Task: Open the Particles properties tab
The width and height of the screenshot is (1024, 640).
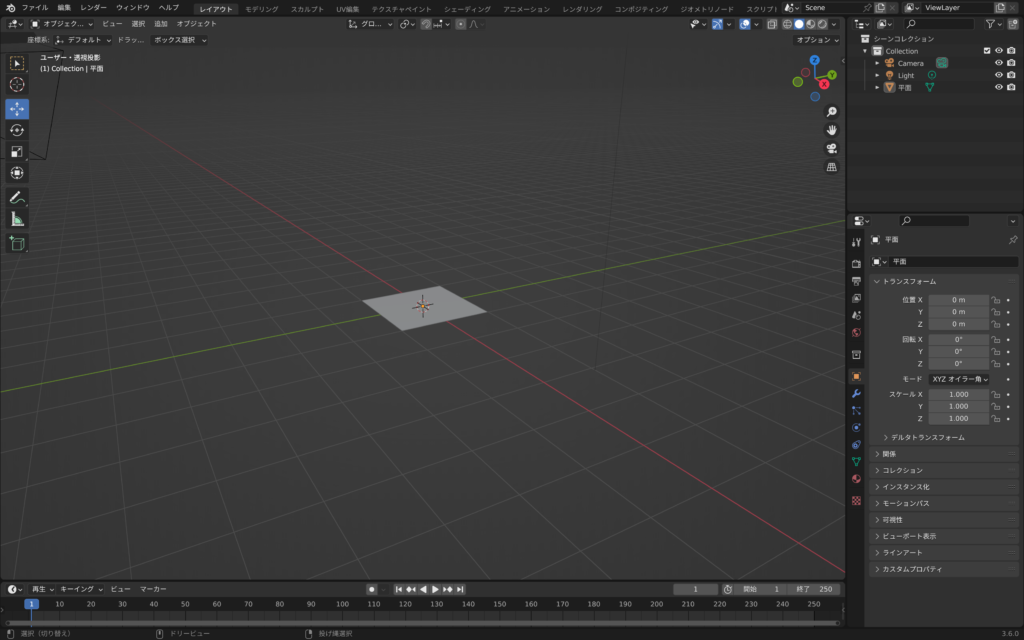Action: pyautogui.click(x=856, y=411)
